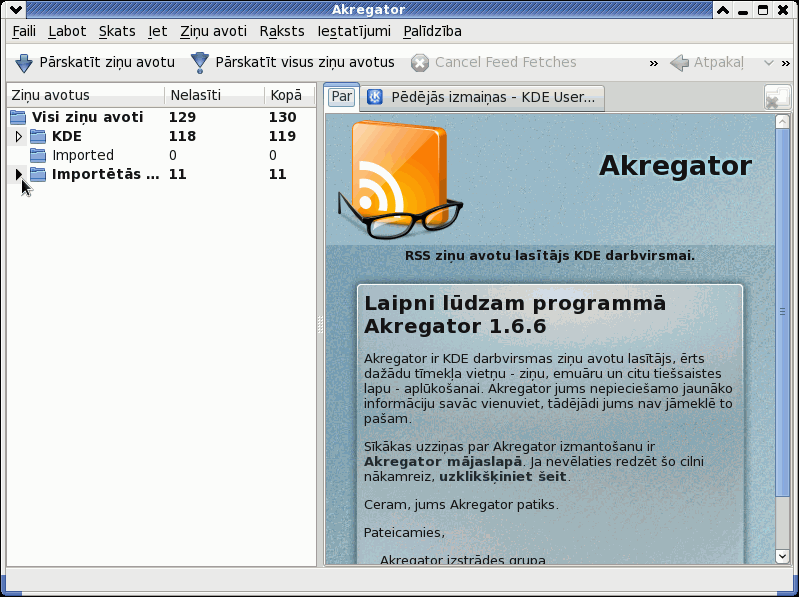Open the Ziņu avoti menu
The width and height of the screenshot is (799, 597).
pos(214,32)
